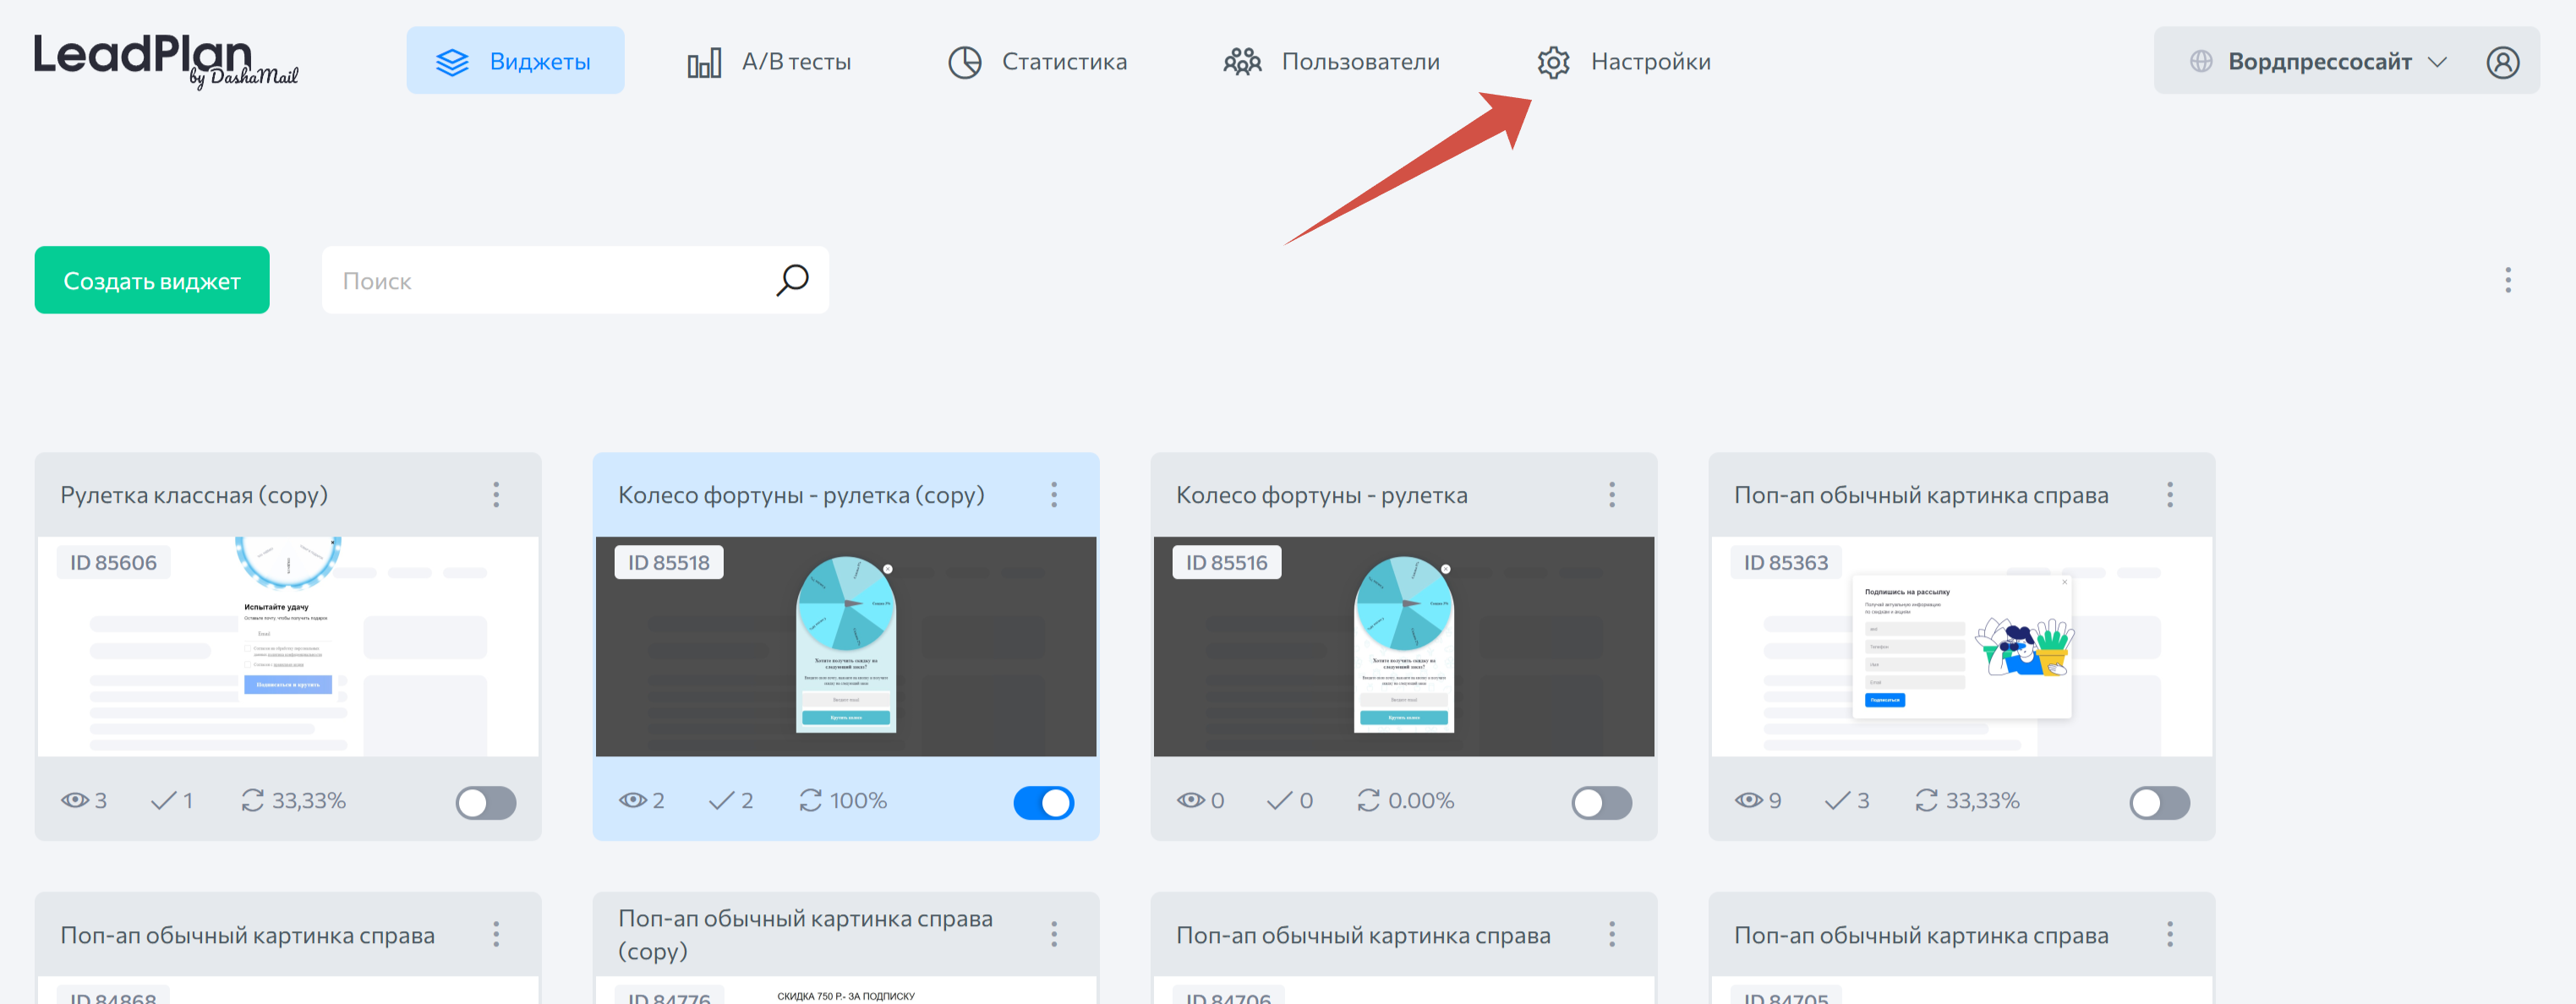
Task: Click the 0.00% conversion value
Action: (x=1421, y=801)
